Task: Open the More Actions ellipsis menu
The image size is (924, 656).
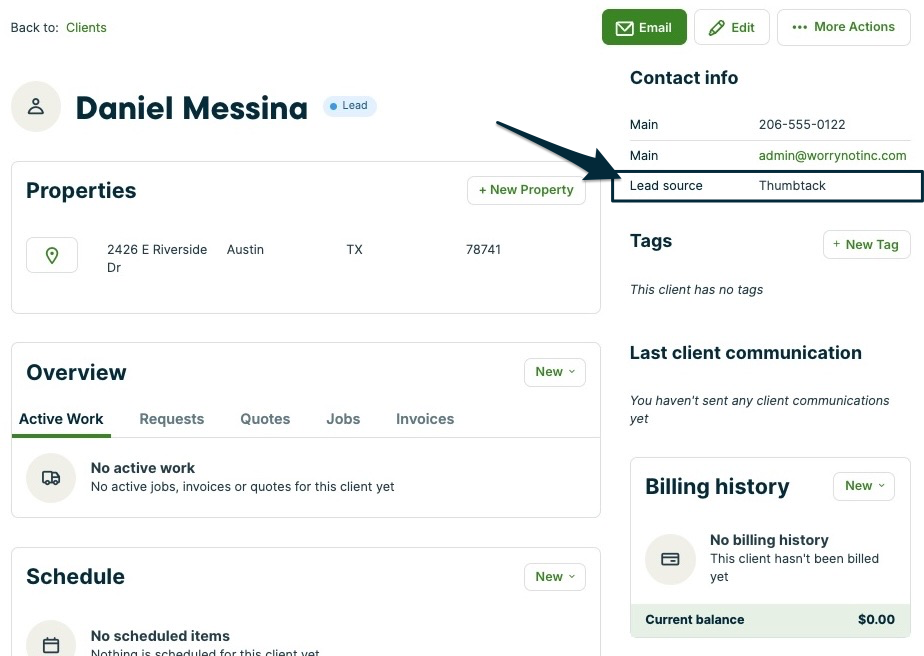Action: [x=843, y=27]
